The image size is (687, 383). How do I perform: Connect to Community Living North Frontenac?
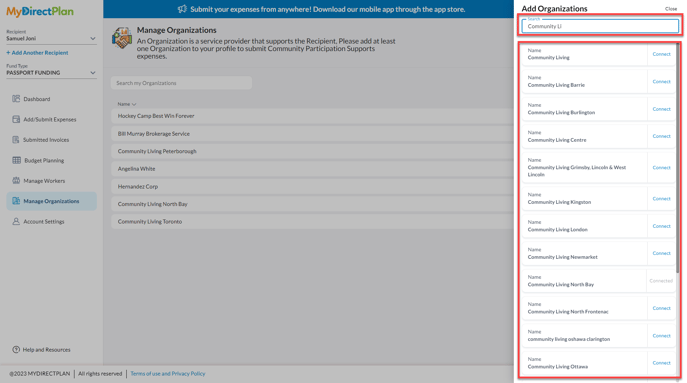(661, 309)
